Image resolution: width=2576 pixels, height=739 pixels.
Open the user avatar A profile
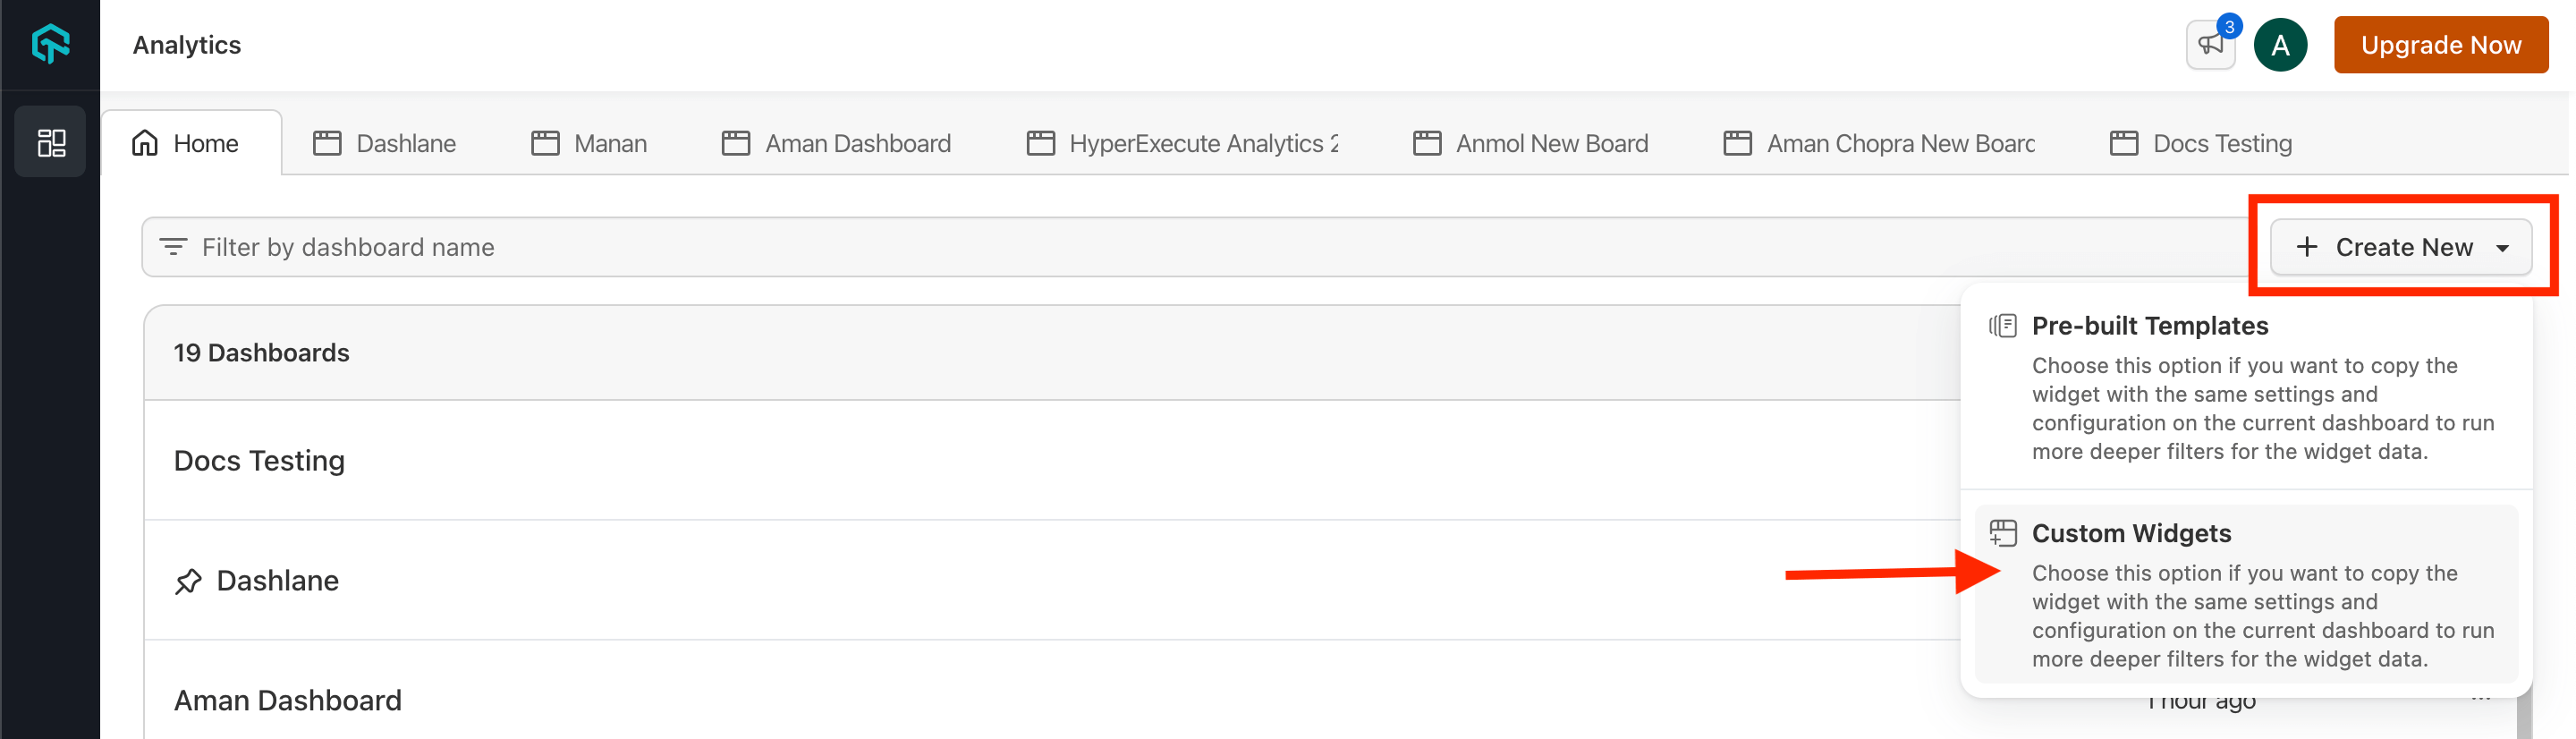pyautogui.click(x=2280, y=45)
